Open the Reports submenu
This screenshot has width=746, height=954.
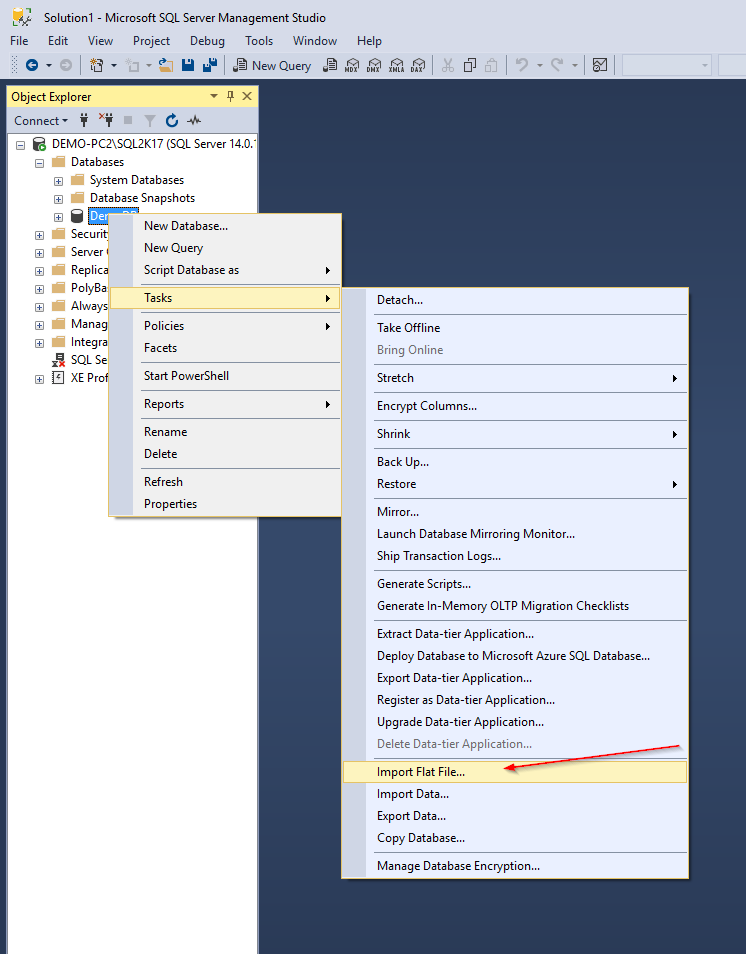(x=225, y=403)
